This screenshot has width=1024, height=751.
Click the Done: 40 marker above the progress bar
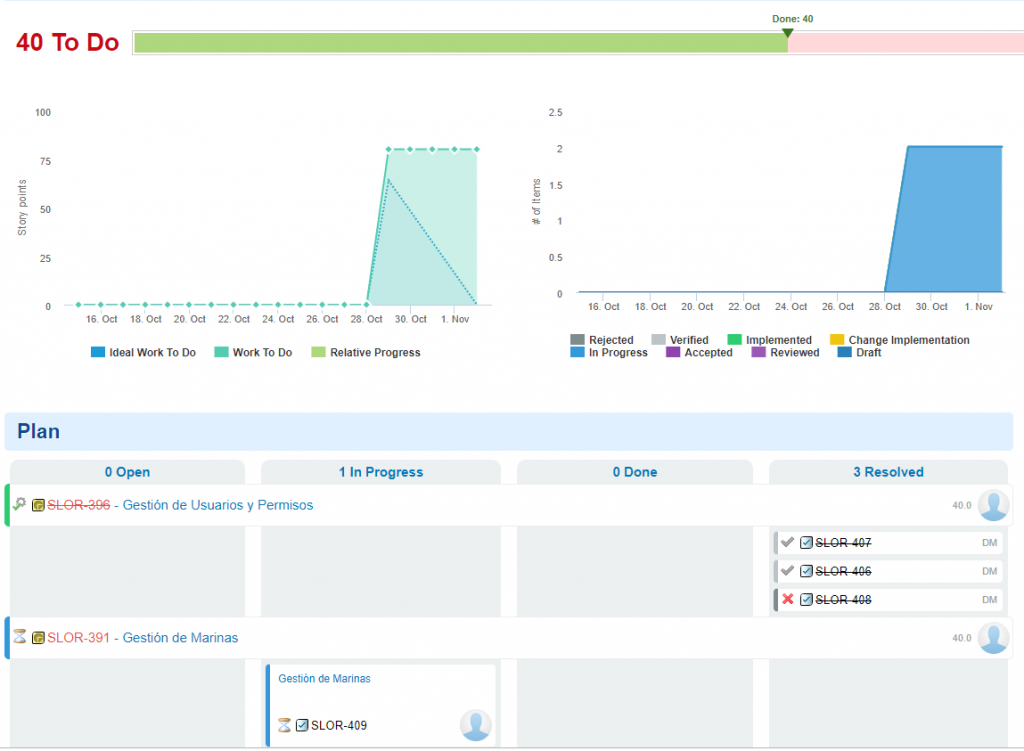(790, 18)
